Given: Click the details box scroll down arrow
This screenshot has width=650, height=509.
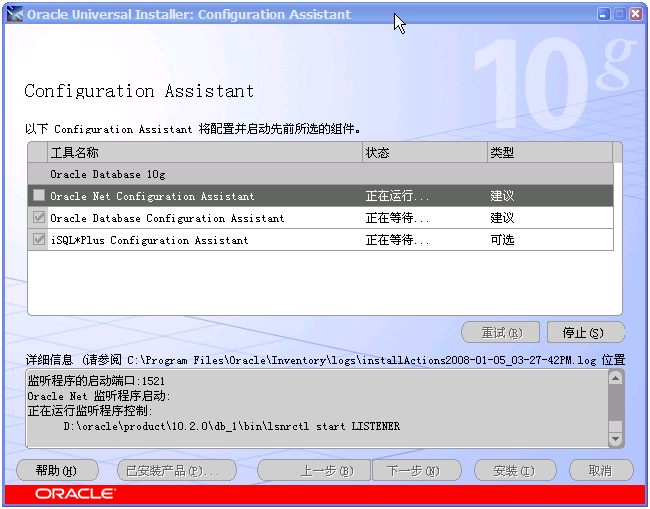Looking at the screenshot, I should [616, 439].
